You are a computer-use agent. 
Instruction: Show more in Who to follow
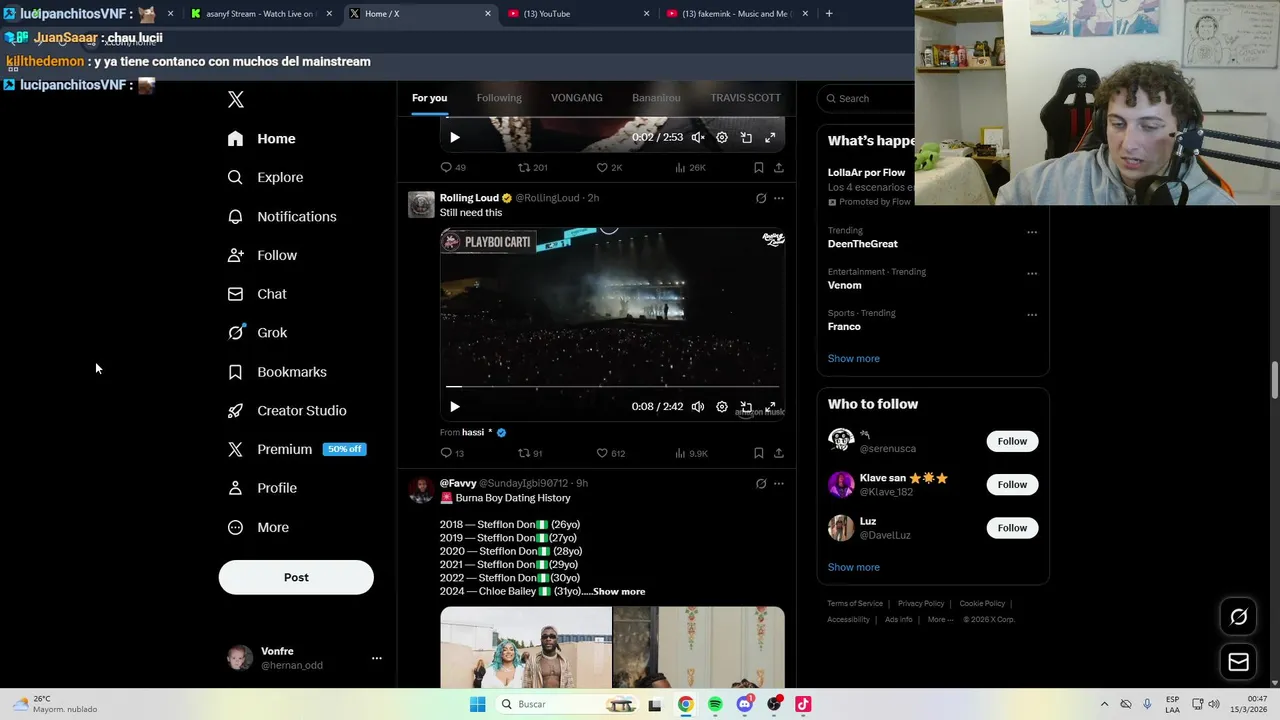(854, 567)
